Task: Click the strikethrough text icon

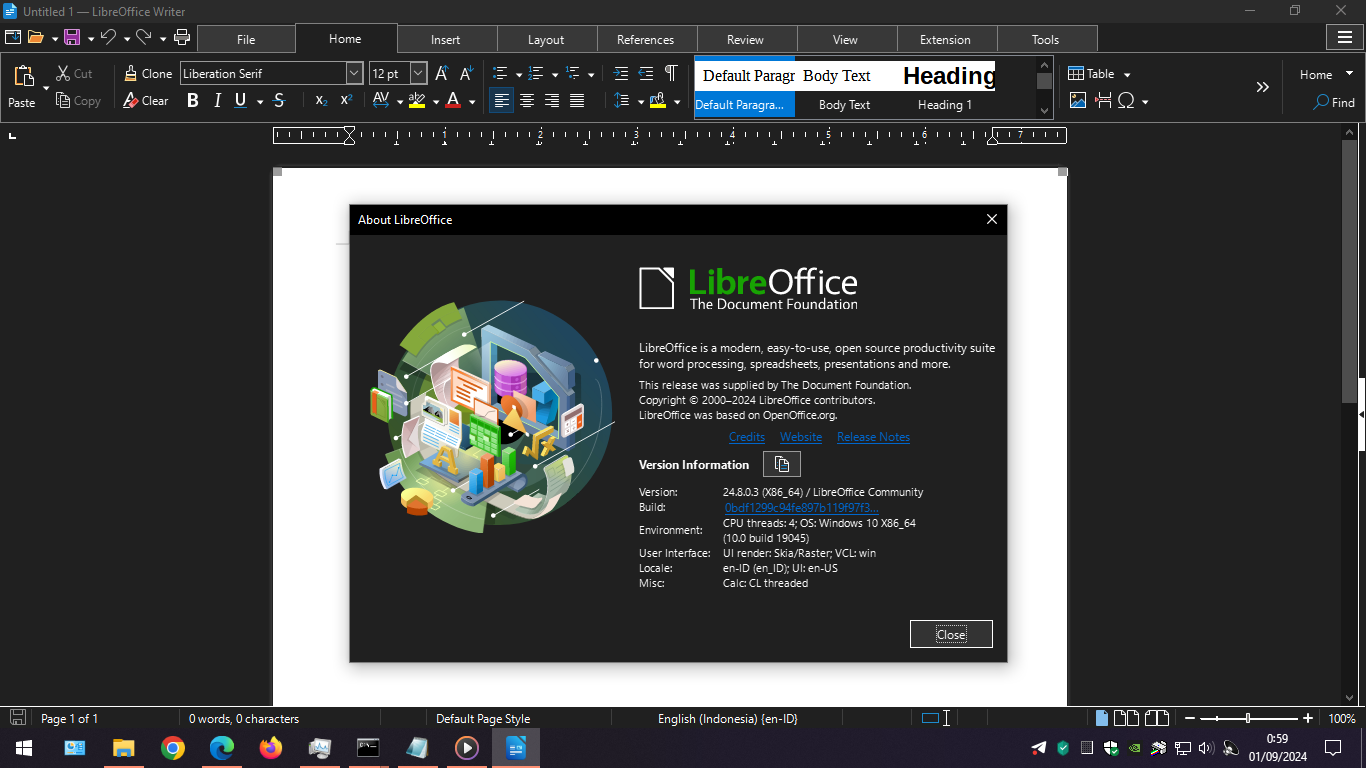Action: (279, 100)
